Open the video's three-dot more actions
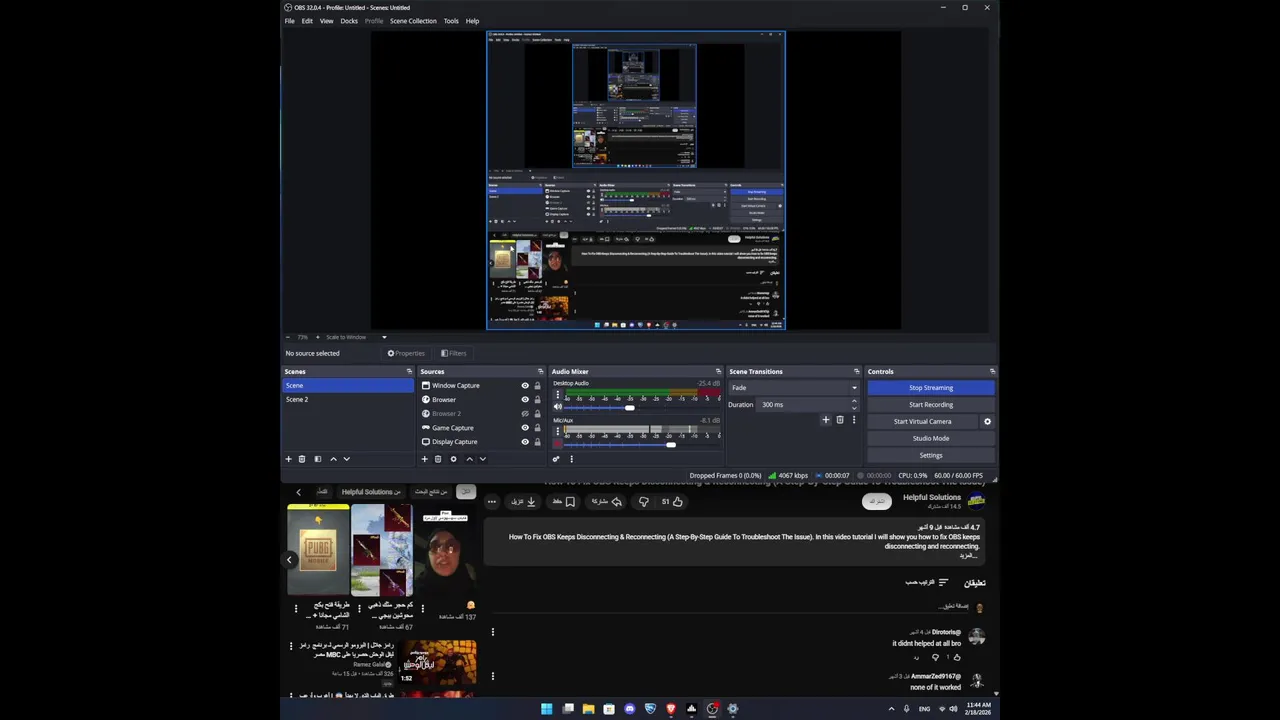The height and width of the screenshot is (720, 1280). 491,502
